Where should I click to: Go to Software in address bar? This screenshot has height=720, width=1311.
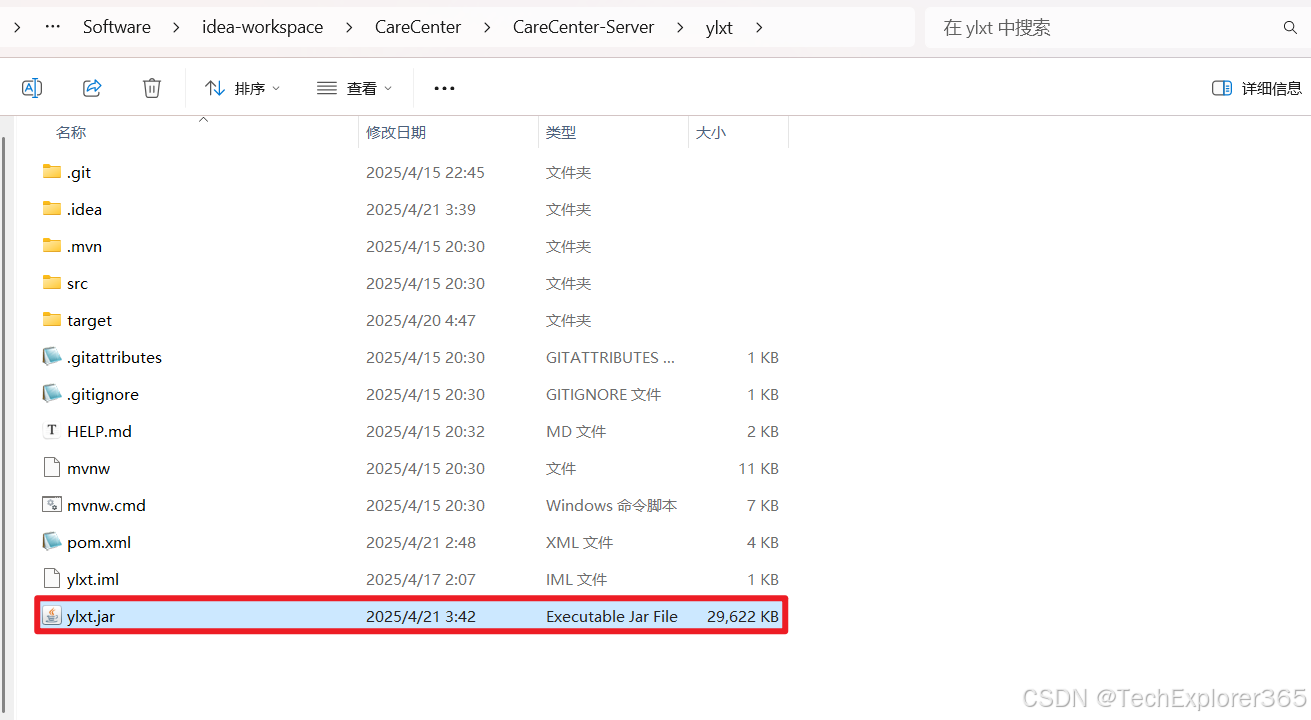[x=117, y=27]
